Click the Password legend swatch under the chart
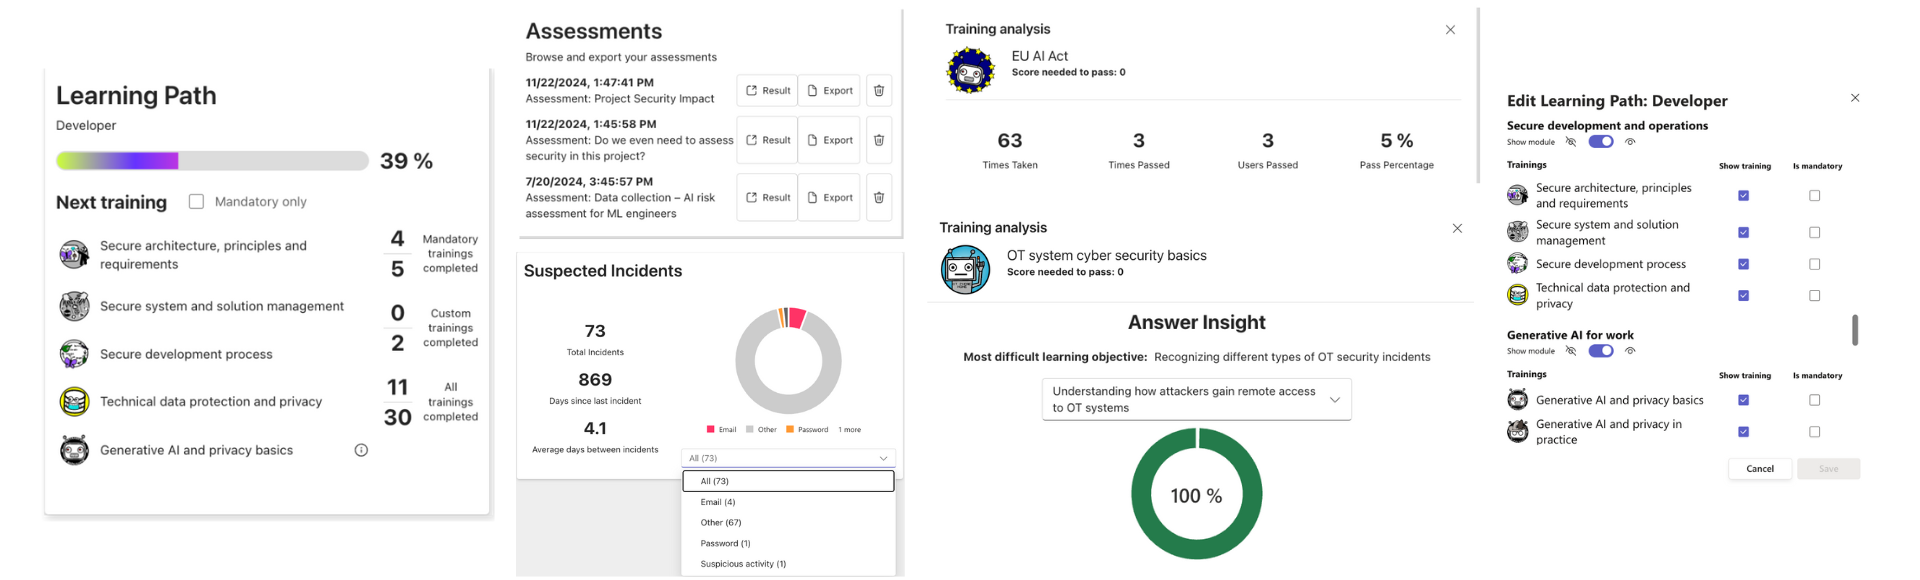This screenshot has height=580, width=1920. click(790, 430)
